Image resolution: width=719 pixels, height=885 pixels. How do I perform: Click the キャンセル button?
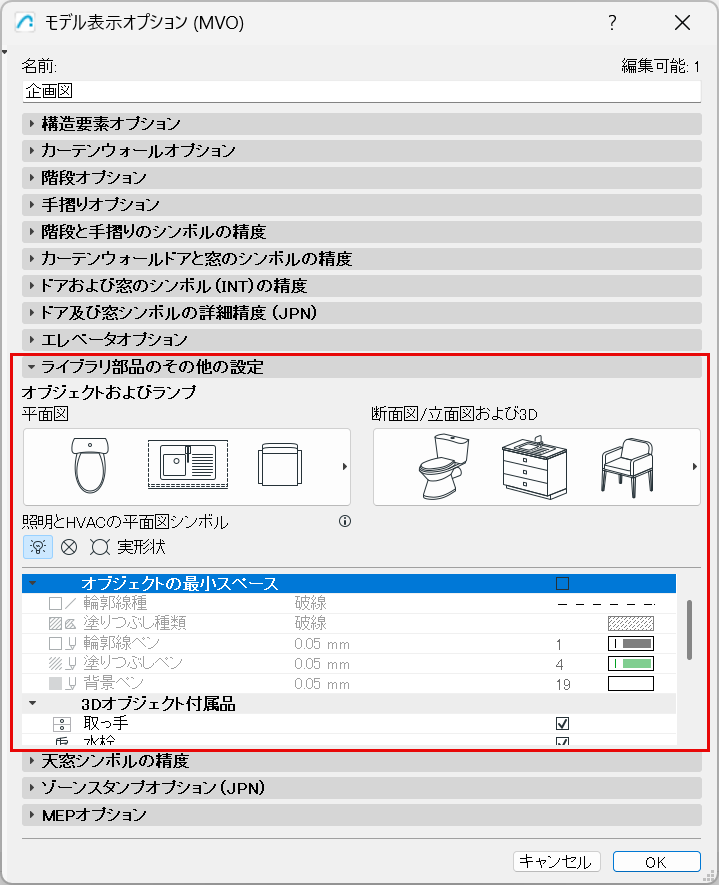pos(556,862)
